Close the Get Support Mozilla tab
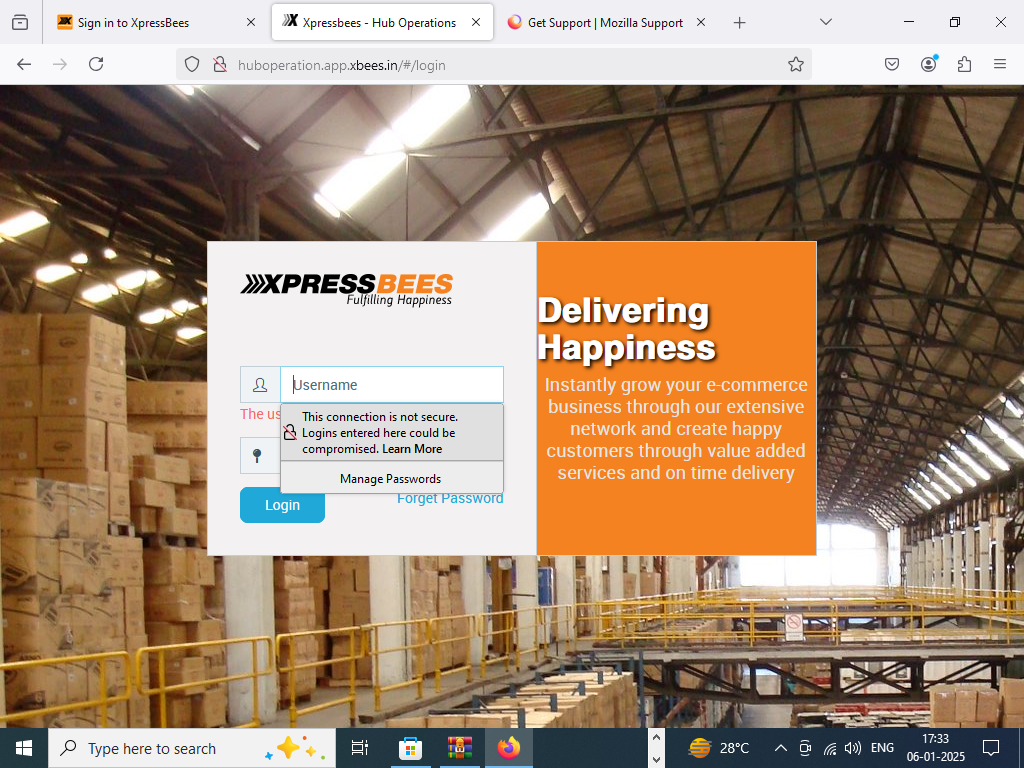1024x768 pixels. pos(701,22)
